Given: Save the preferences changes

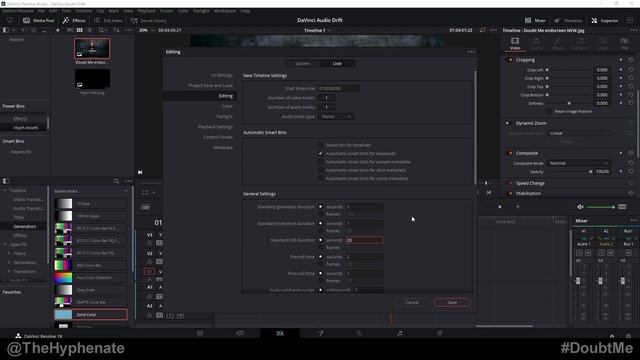Looking at the screenshot, I should click(452, 302).
